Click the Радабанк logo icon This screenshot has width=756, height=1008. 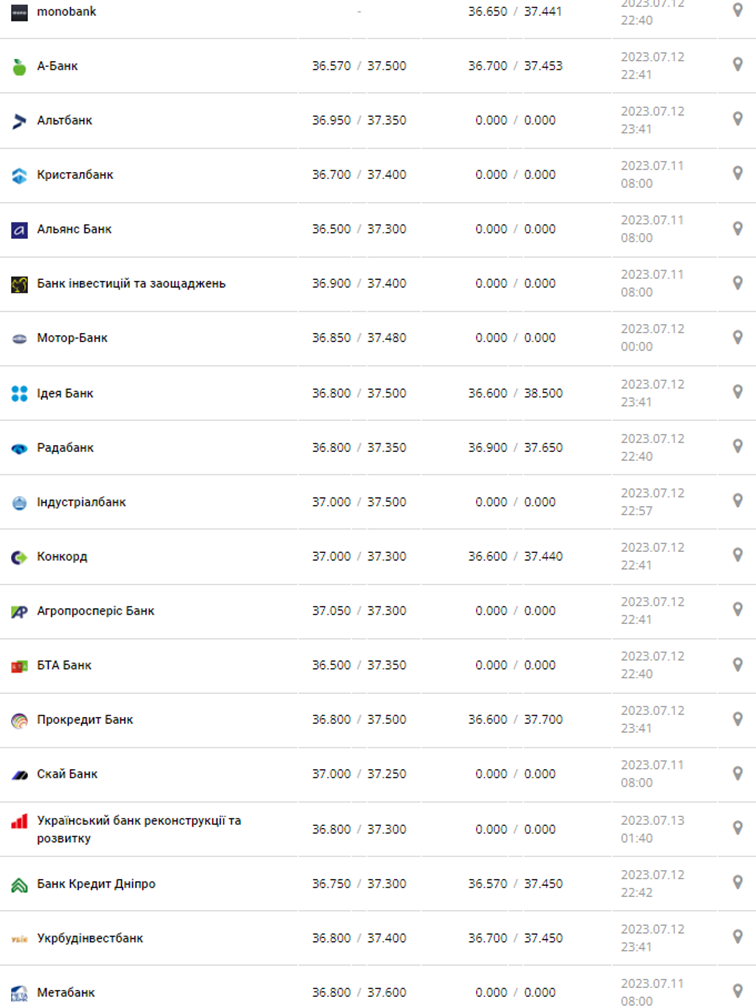[19, 449]
